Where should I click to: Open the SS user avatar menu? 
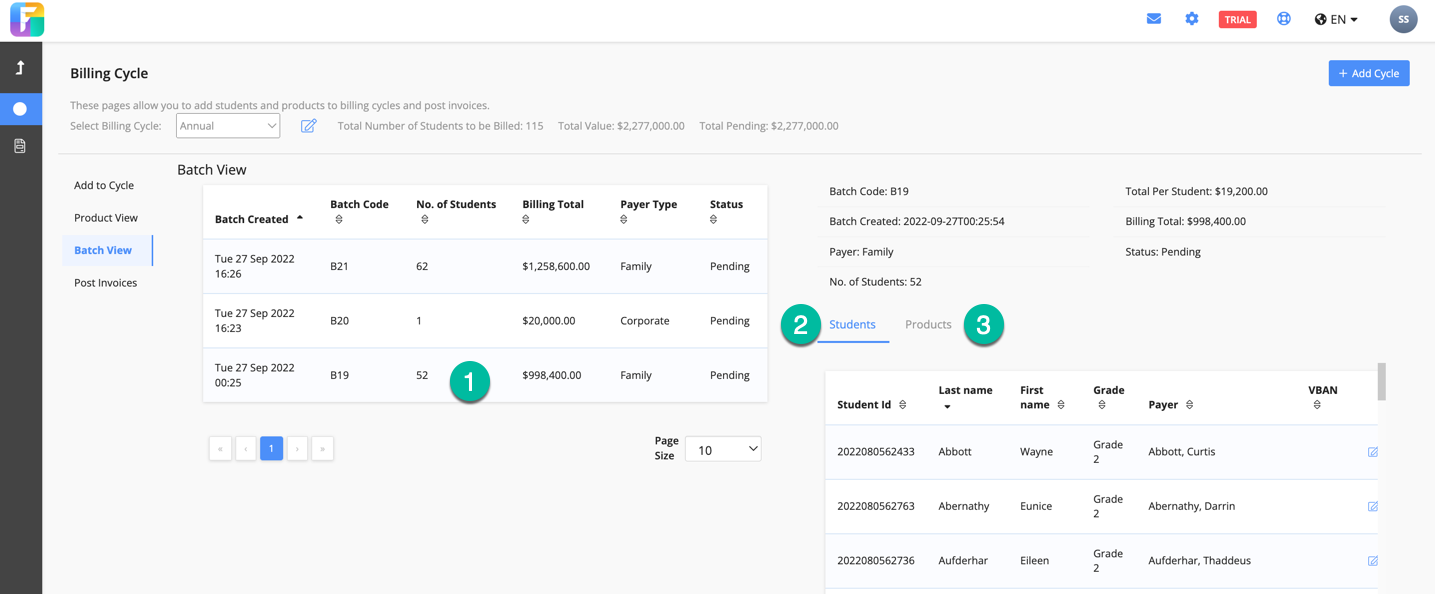pyautogui.click(x=1402, y=19)
